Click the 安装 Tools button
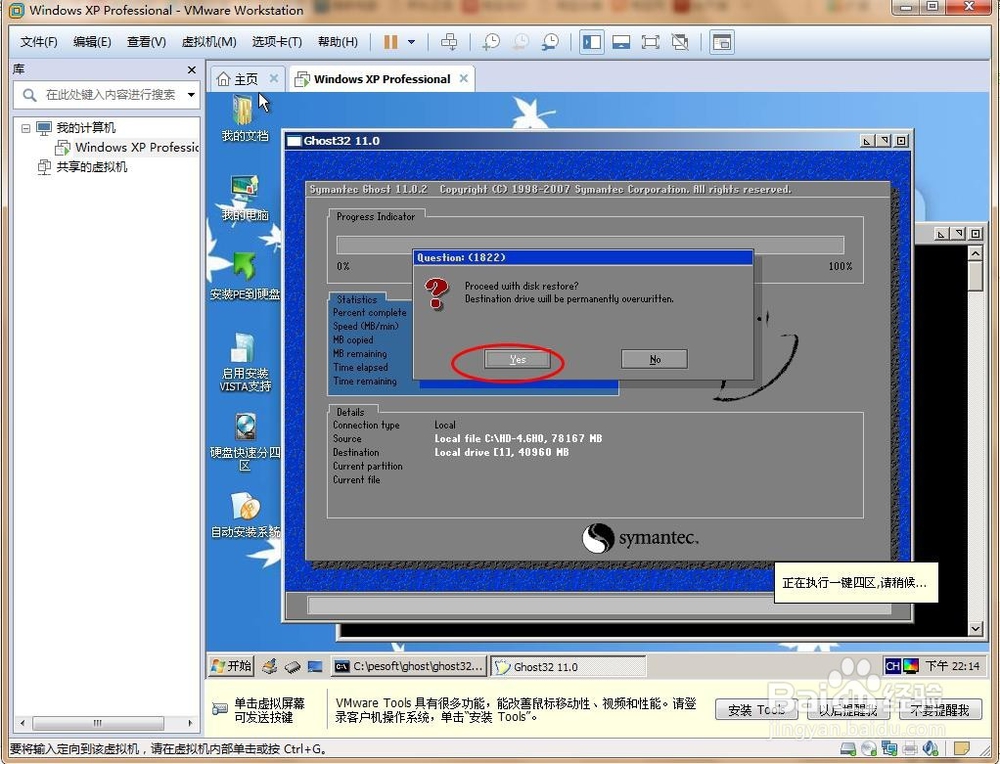Image resolution: width=1000 pixels, height=764 pixels. [x=756, y=710]
